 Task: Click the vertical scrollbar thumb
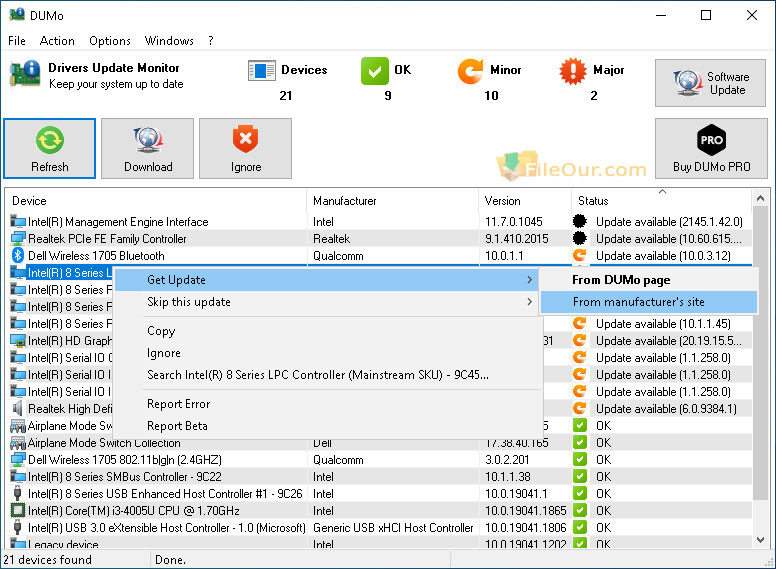760,354
